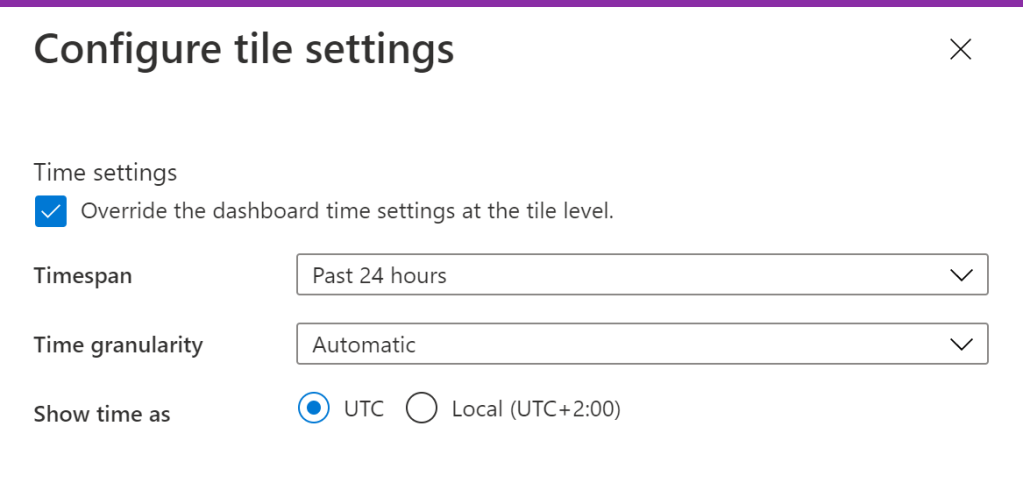Open the Time granularity combo box
This screenshot has height=483, width=1023.
pyautogui.click(x=642, y=344)
